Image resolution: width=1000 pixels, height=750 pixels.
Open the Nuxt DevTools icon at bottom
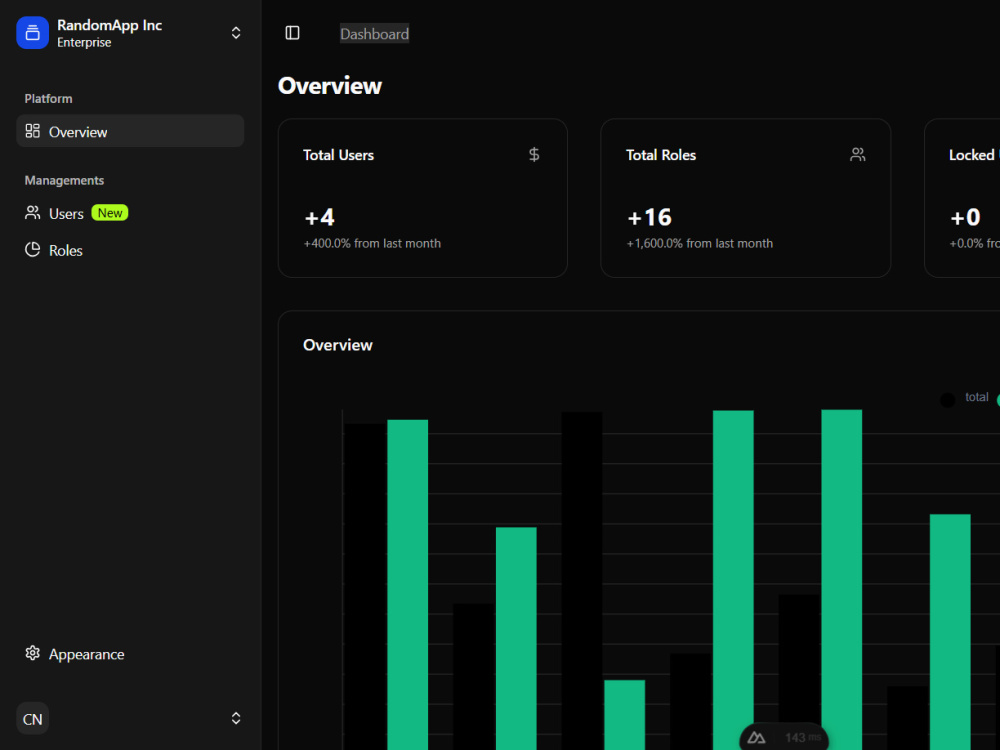tap(756, 738)
